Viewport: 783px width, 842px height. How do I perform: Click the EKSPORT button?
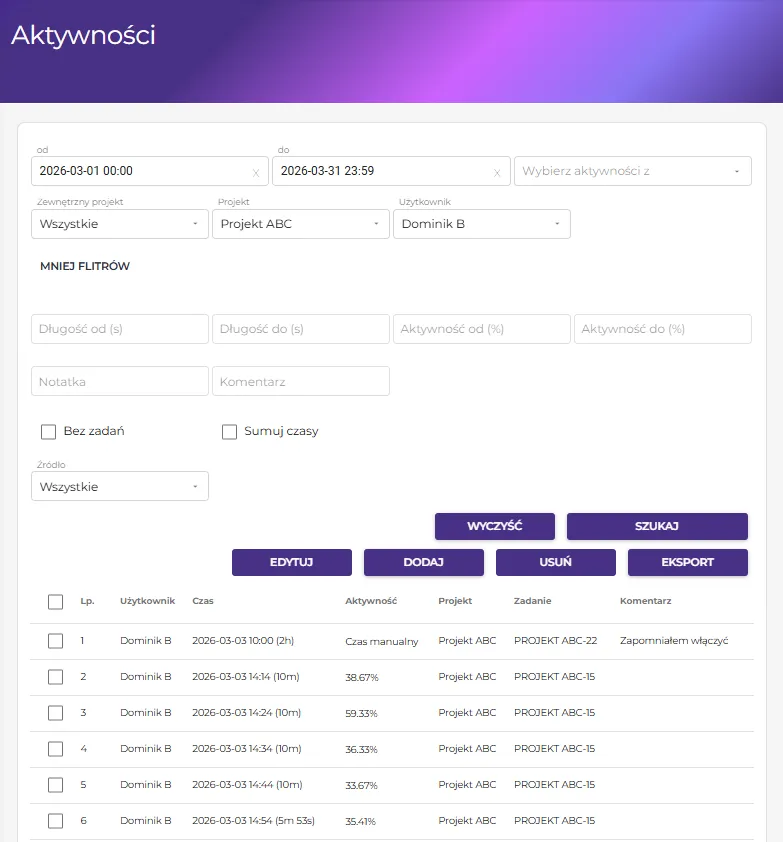pos(688,562)
